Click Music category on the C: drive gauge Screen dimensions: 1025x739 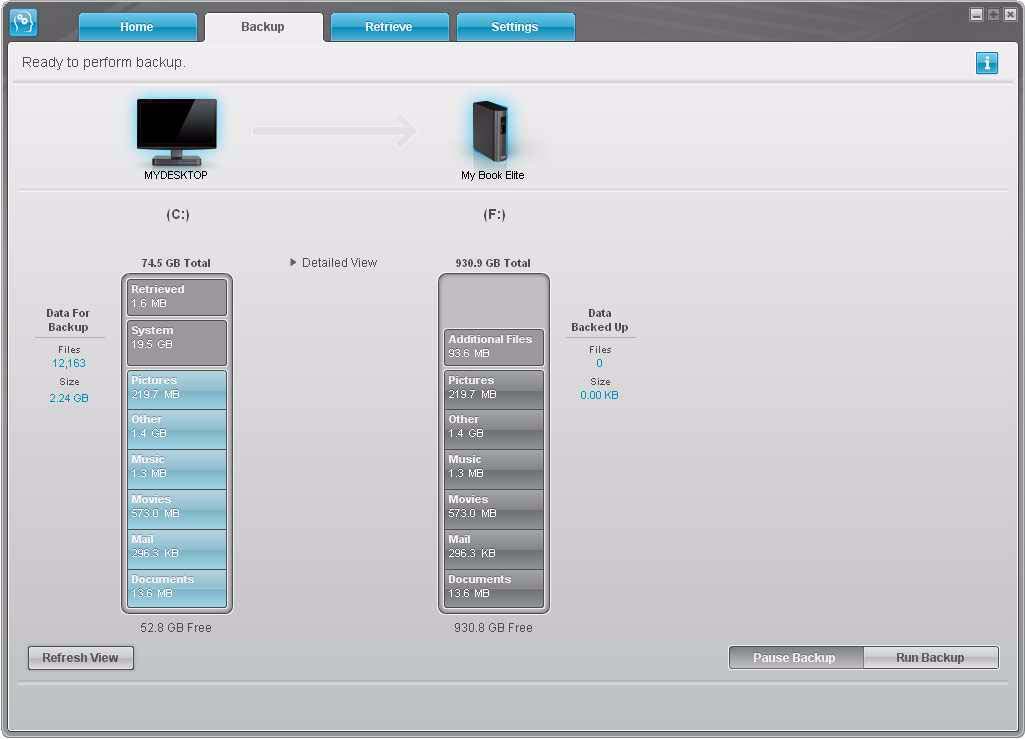pos(176,470)
